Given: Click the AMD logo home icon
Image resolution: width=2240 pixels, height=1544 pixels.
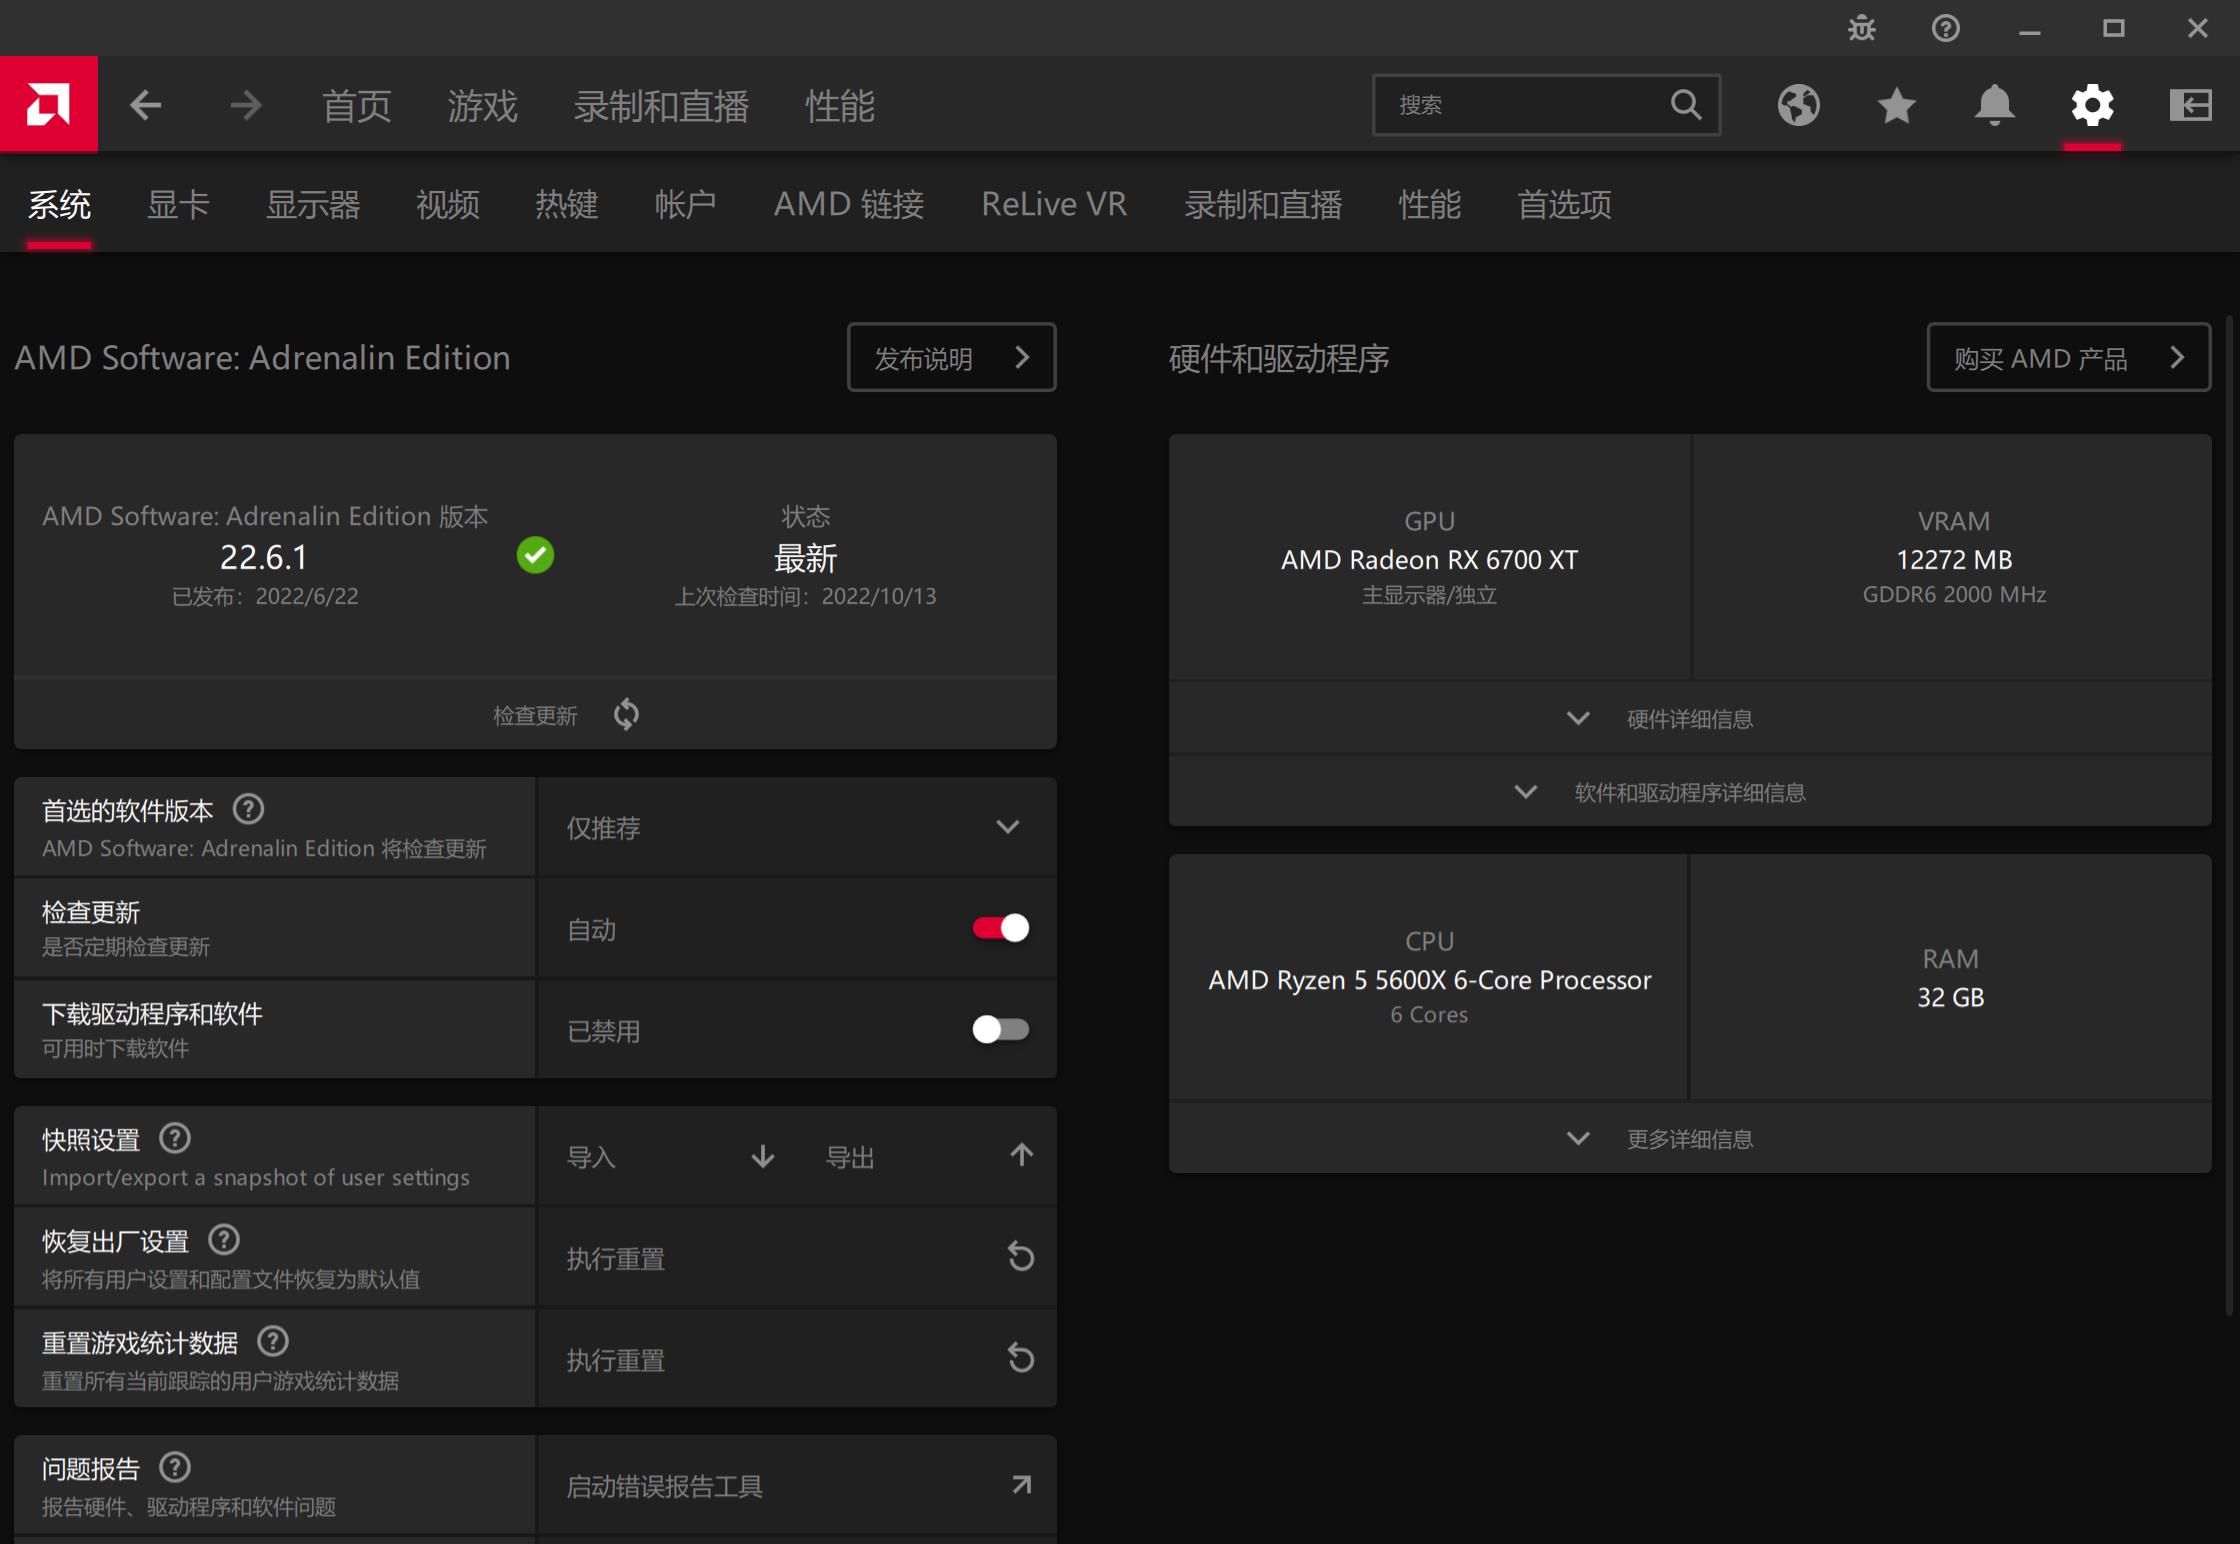Looking at the screenshot, I should click(x=48, y=104).
